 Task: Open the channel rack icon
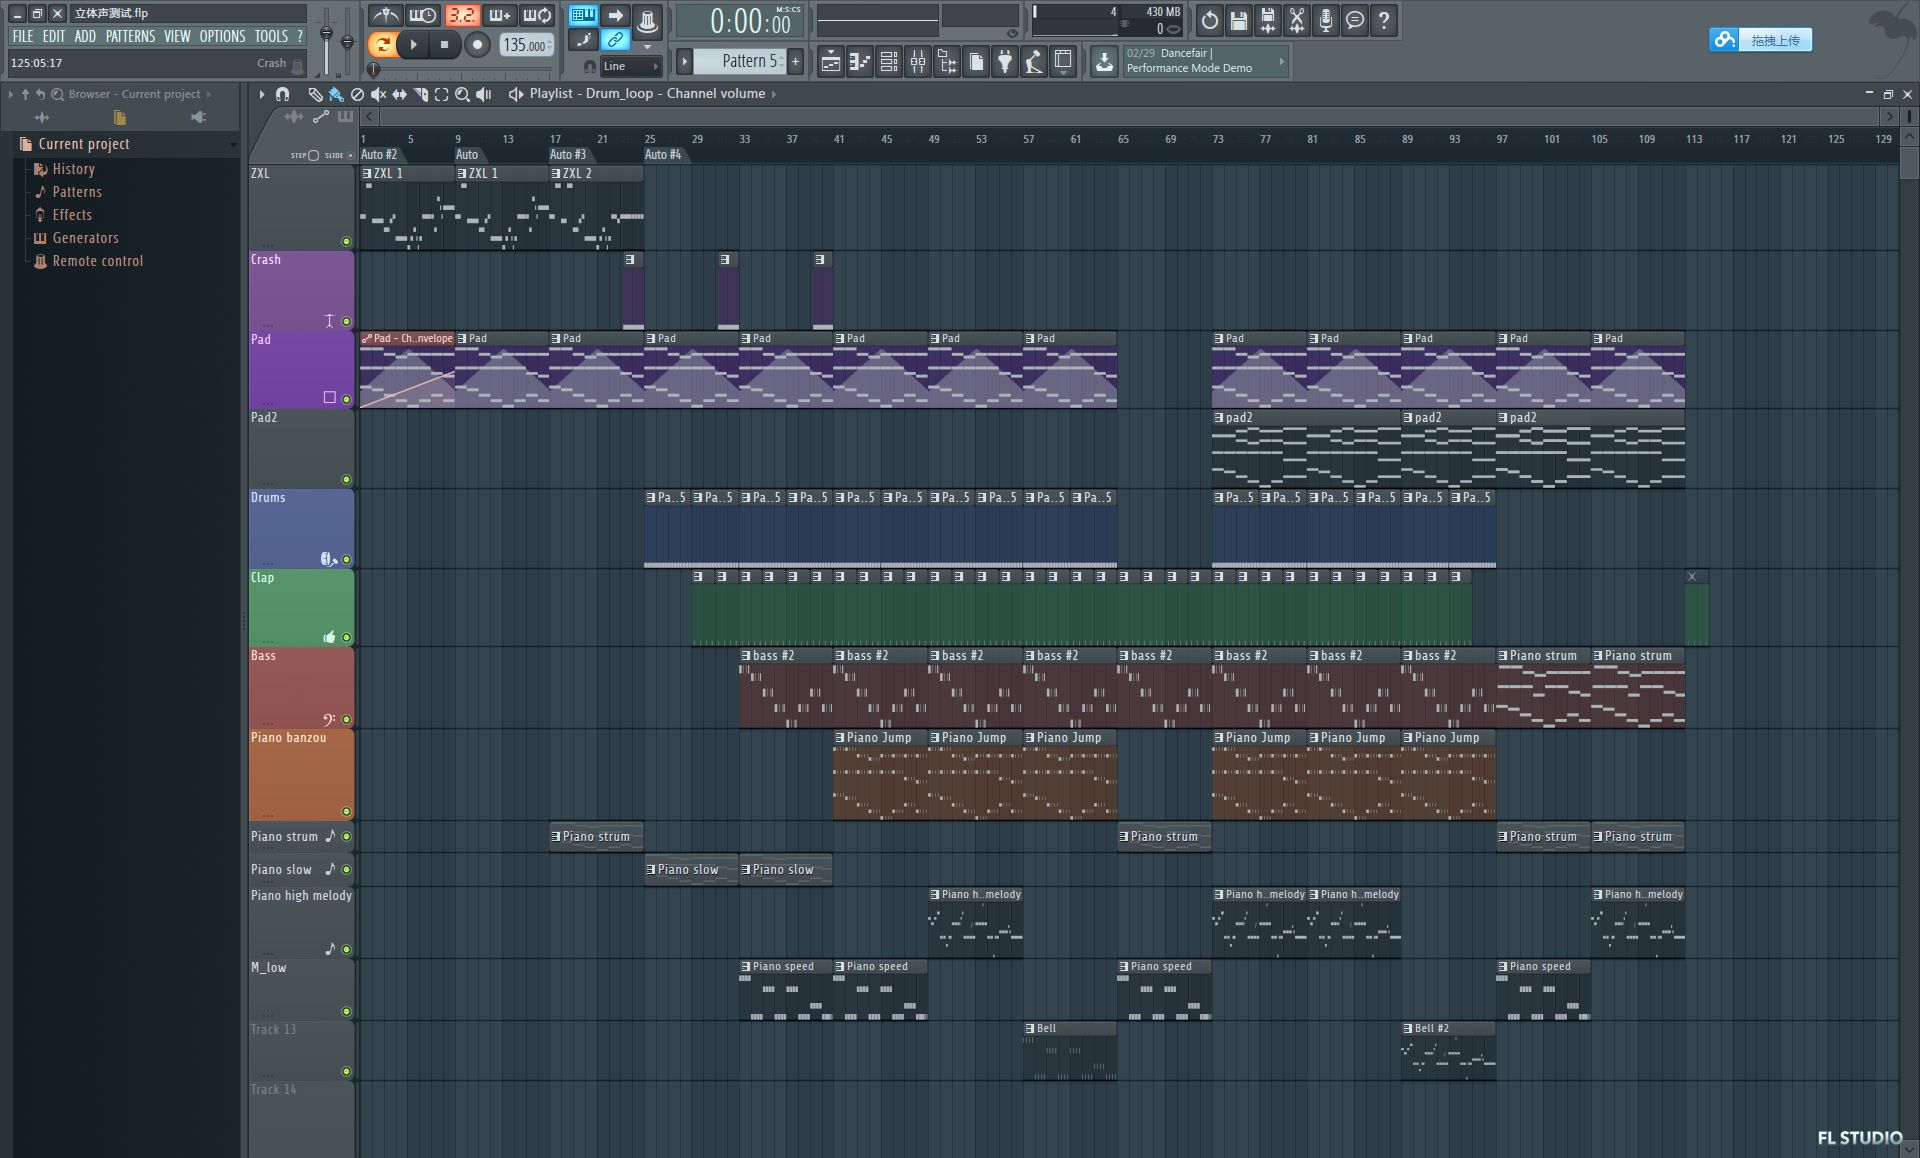[x=889, y=62]
